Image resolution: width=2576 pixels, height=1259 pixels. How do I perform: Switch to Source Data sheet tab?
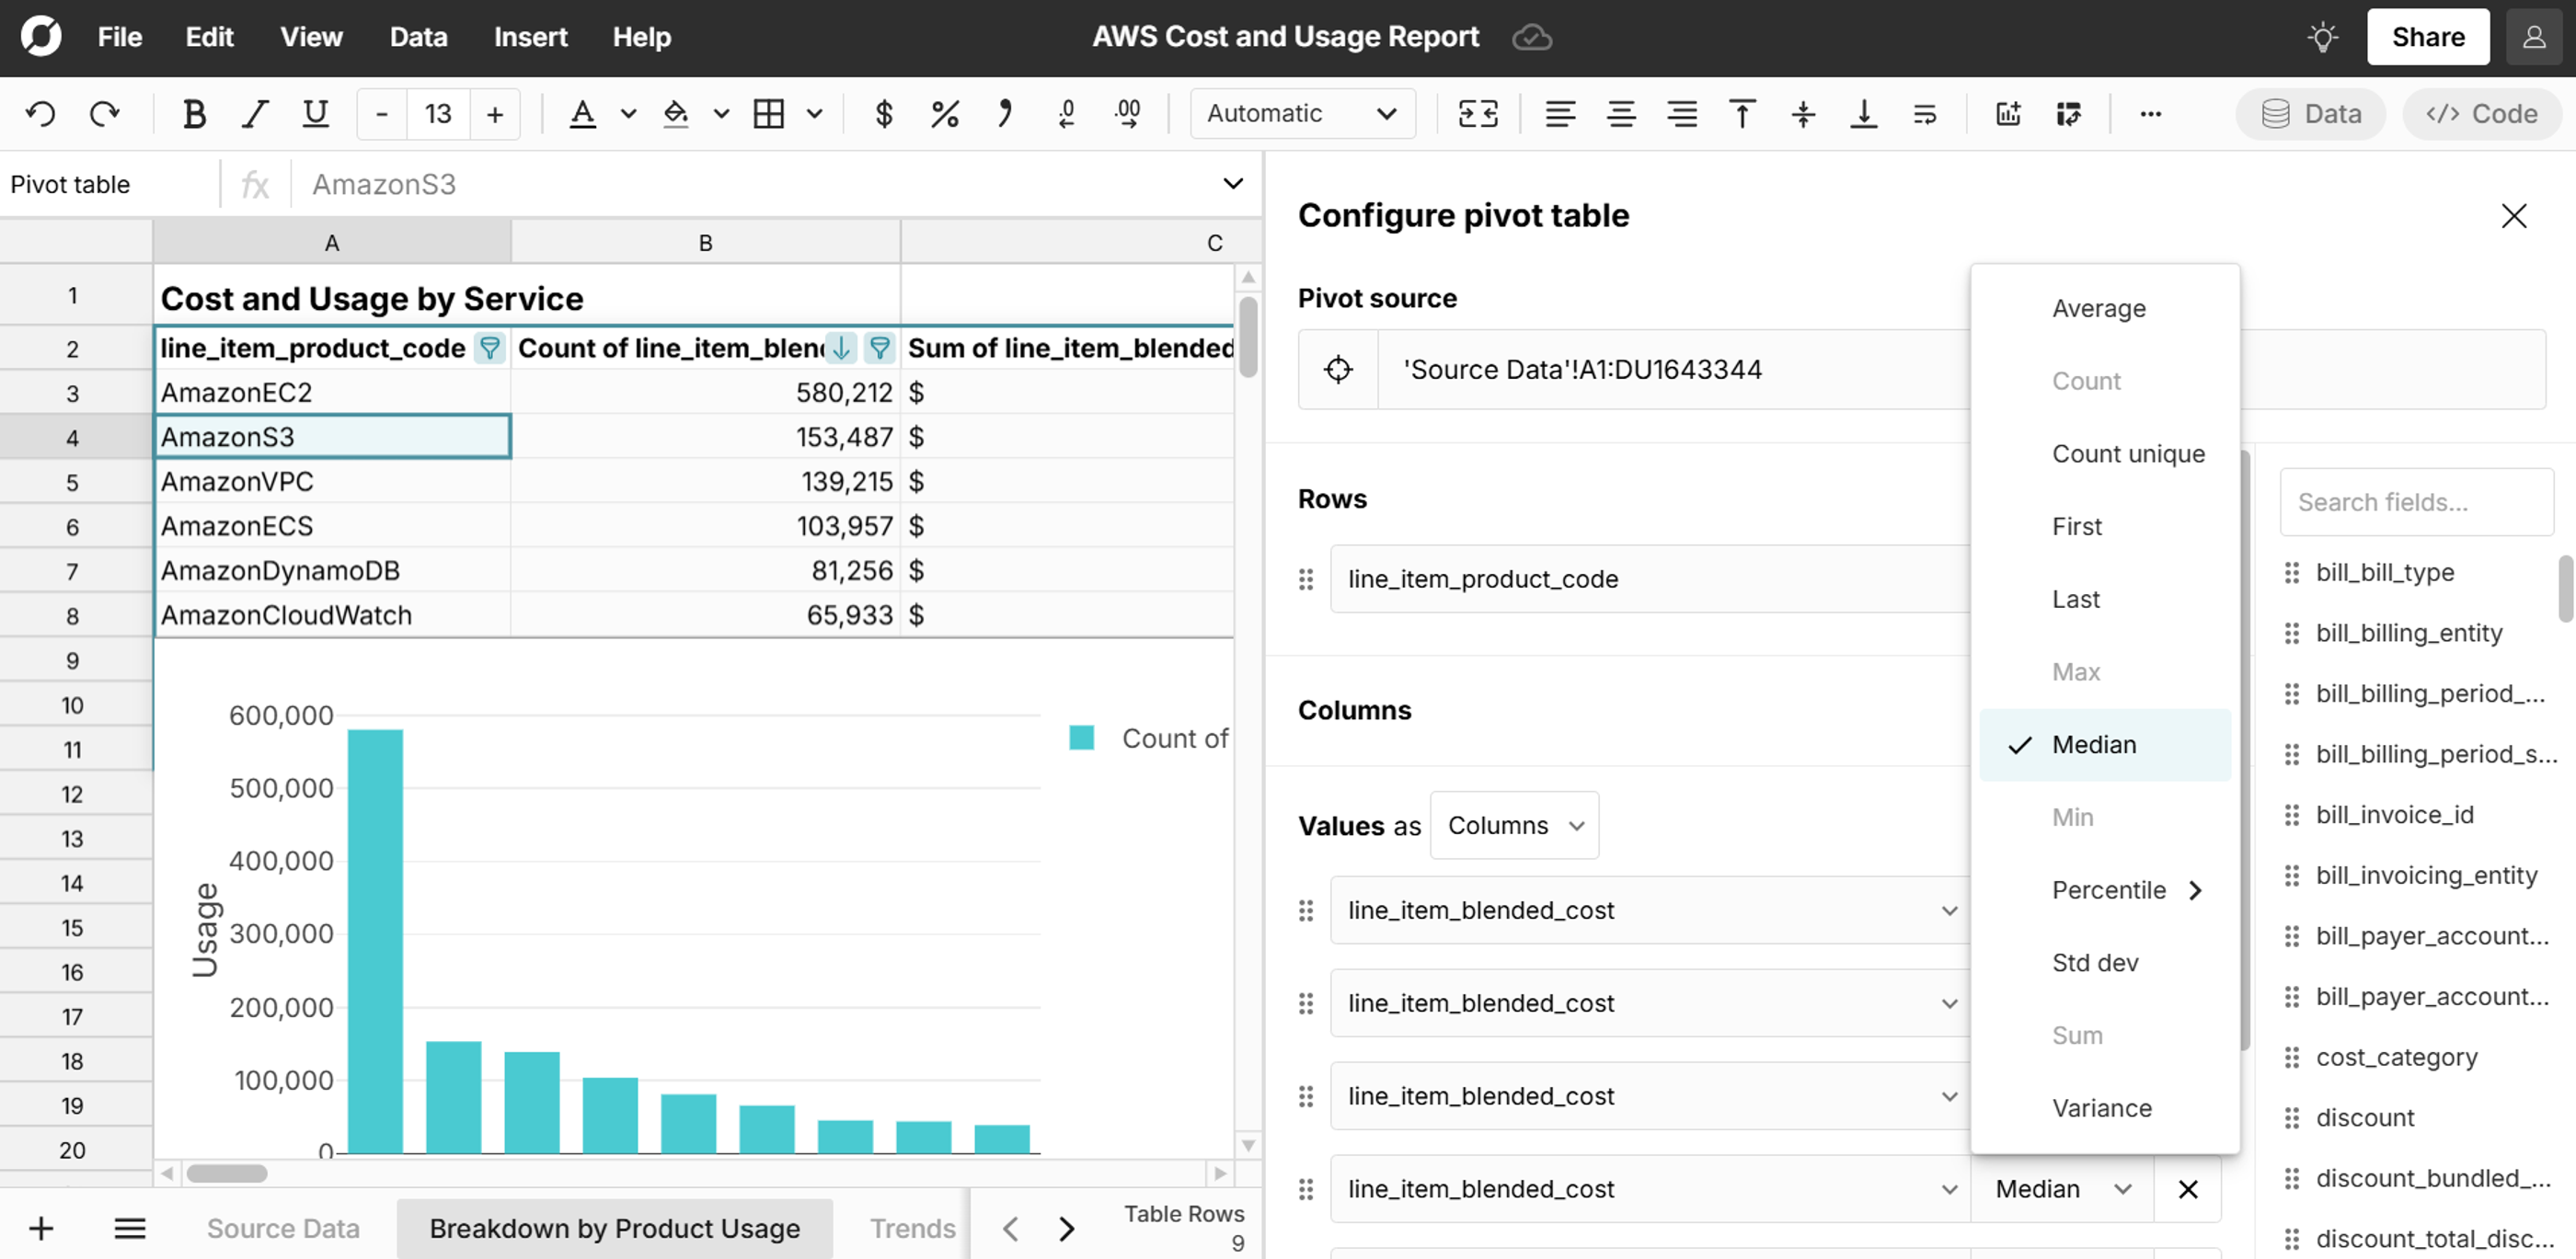283,1229
